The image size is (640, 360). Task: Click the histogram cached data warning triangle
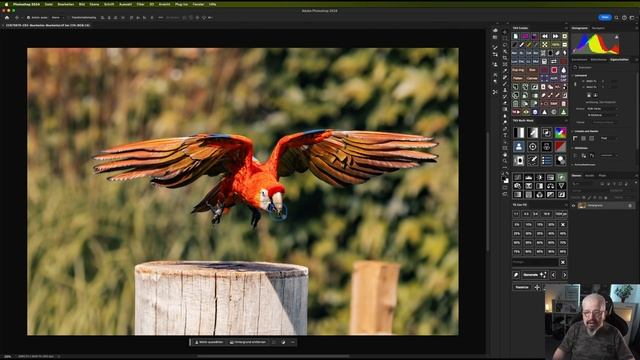click(616, 37)
